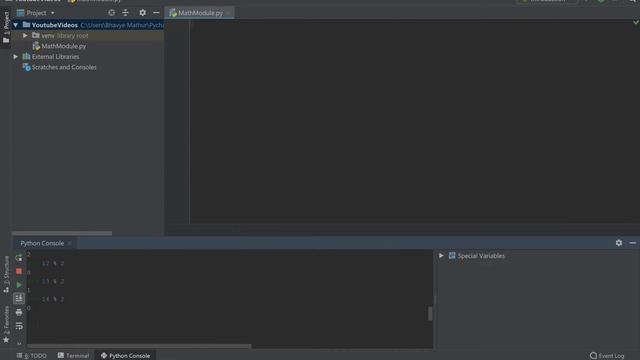Close the Python Console panel tab
Viewport: 640px width, 360px height.
click(69, 243)
